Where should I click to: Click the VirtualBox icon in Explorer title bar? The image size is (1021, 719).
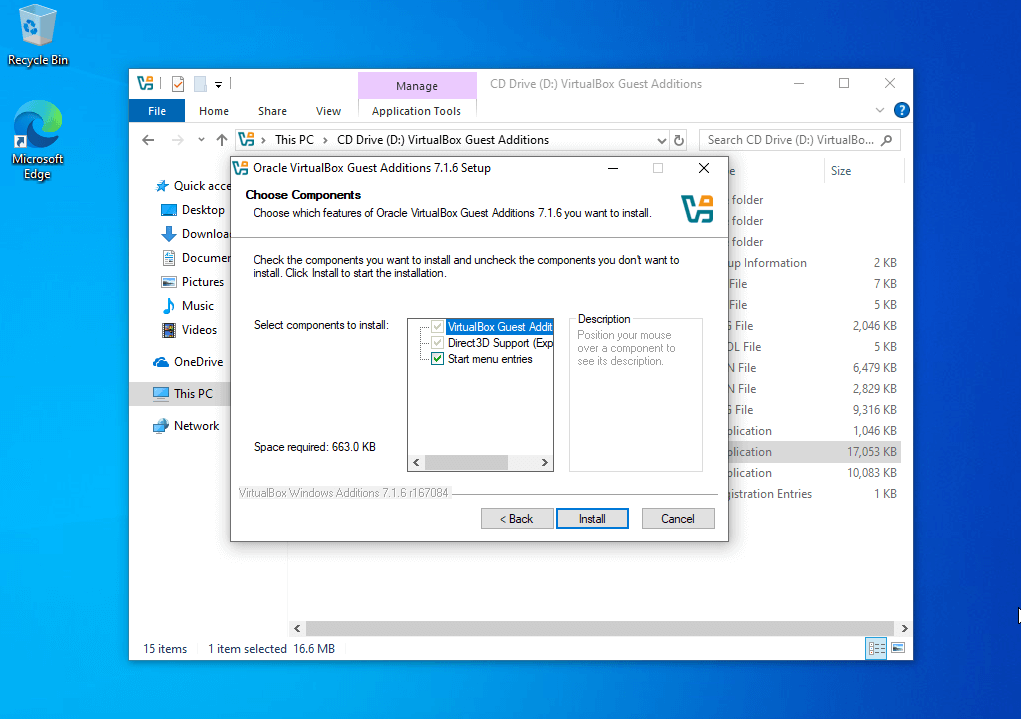pyautogui.click(x=145, y=83)
